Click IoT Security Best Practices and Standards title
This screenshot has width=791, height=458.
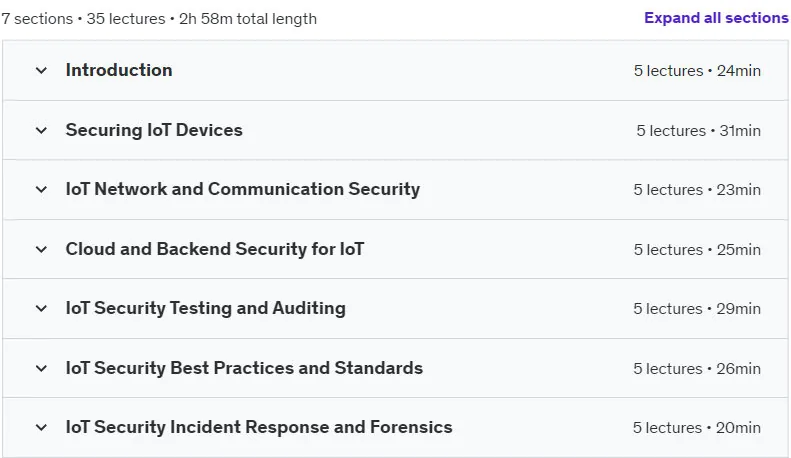[x=244, y=368]
